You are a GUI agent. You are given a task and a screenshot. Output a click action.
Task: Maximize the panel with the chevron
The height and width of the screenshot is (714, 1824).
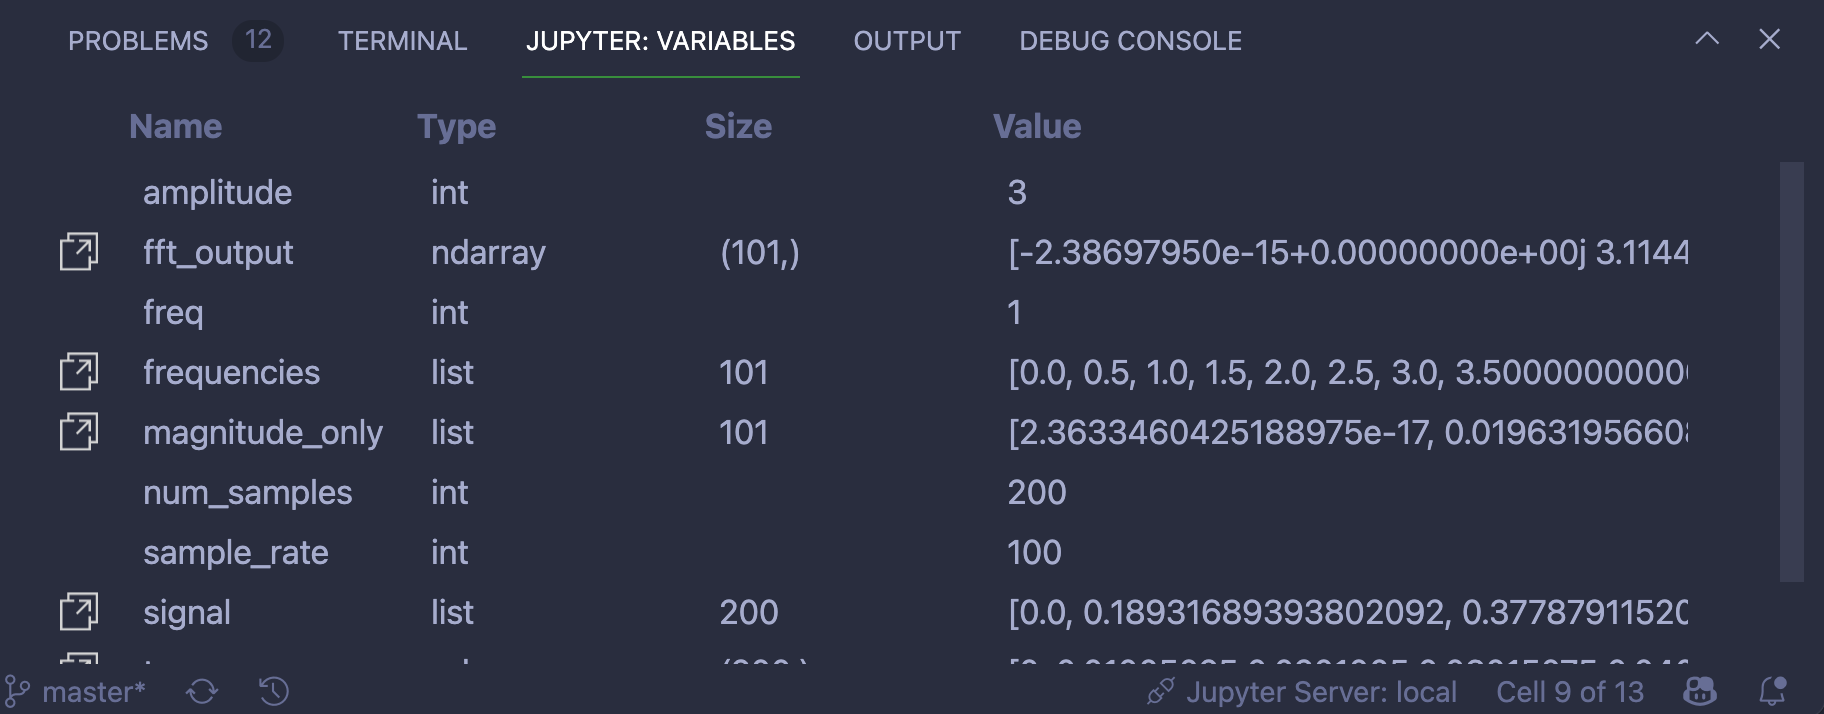(1708, 39)
